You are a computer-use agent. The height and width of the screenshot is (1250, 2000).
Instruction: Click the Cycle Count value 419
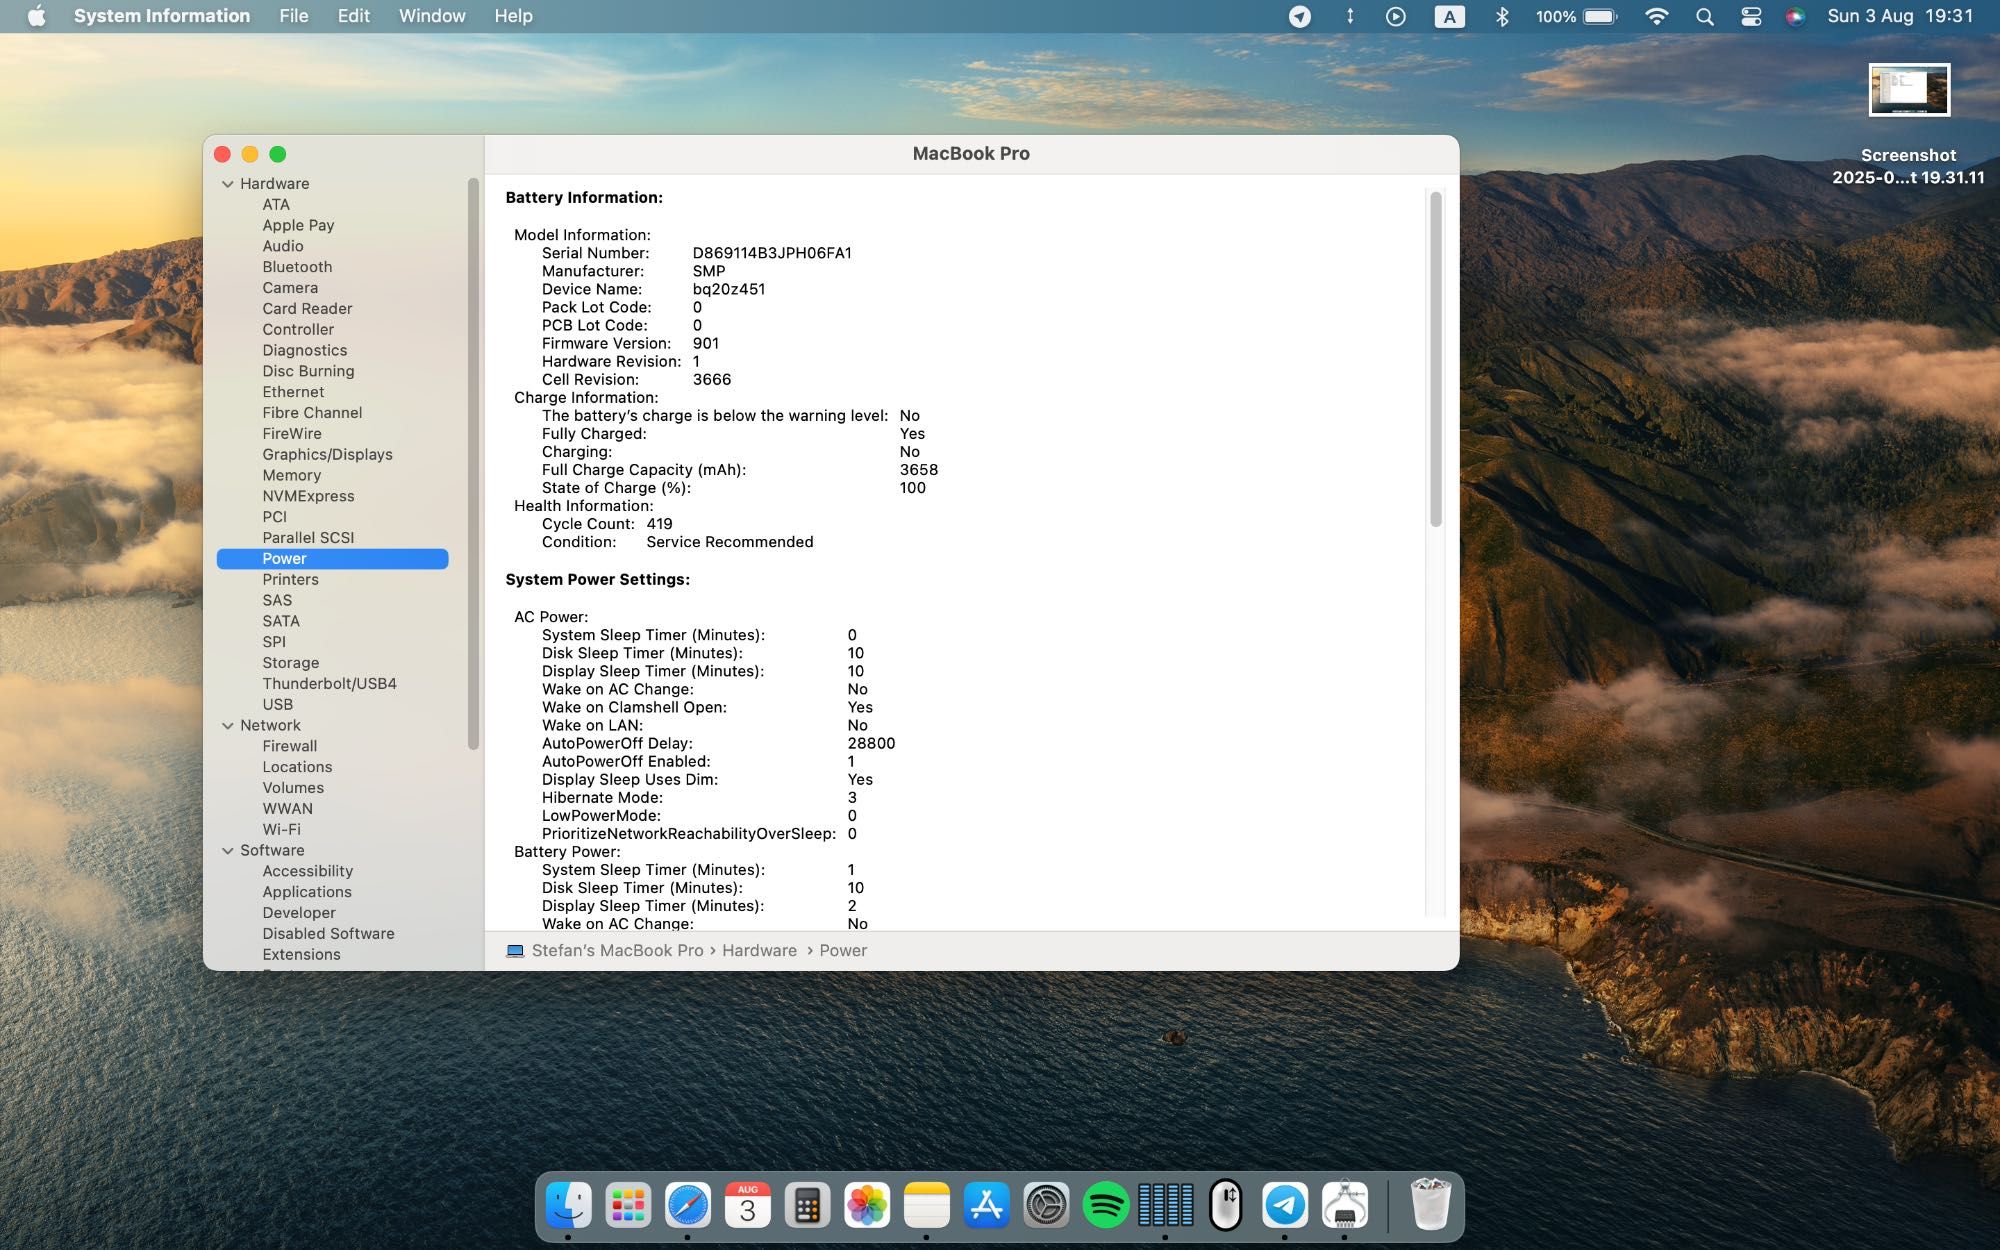[659, 524]
